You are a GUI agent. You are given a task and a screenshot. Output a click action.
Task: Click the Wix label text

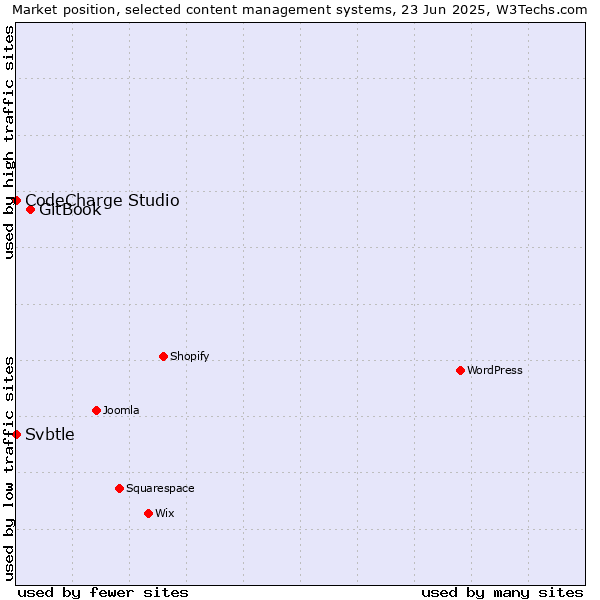165,513
